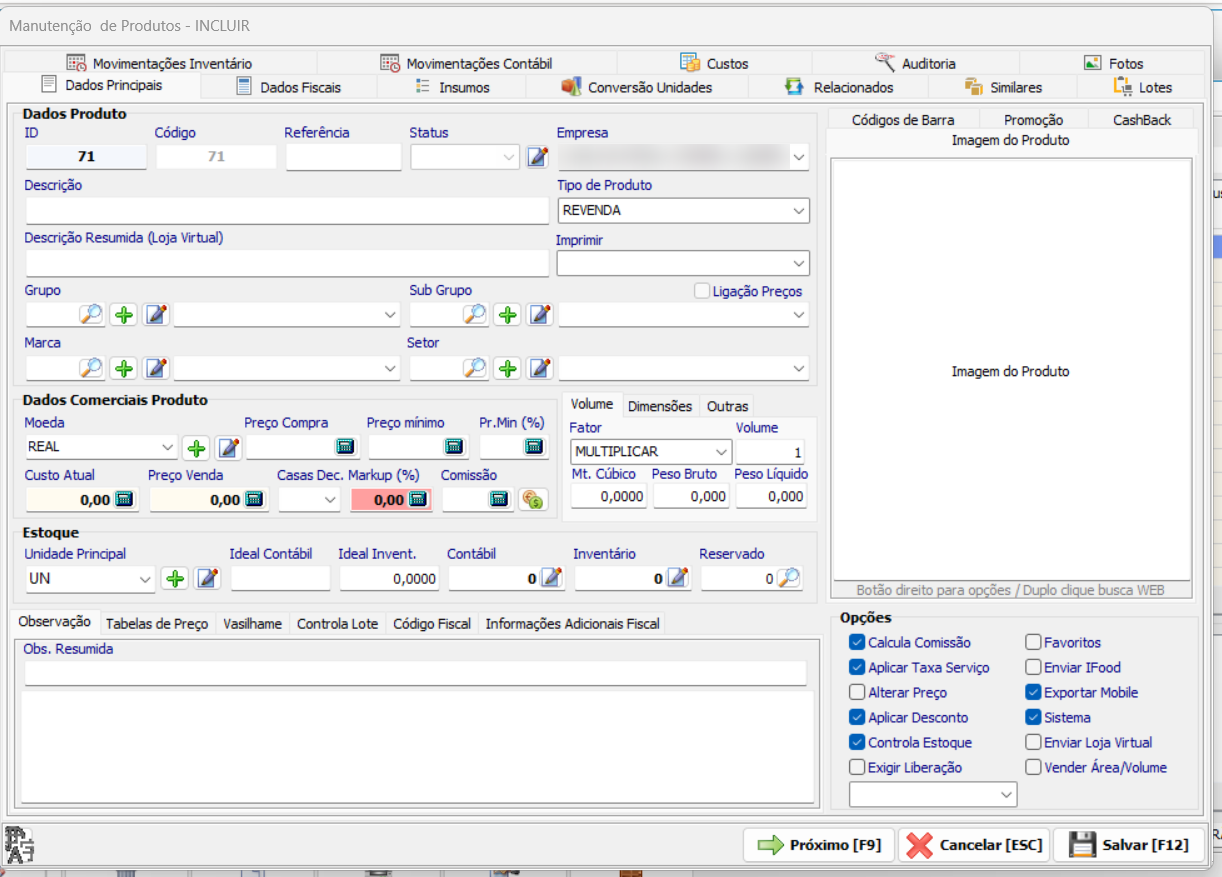
Task: Click the Cancelar [ESC] button
Action: (x=975, y=845)
